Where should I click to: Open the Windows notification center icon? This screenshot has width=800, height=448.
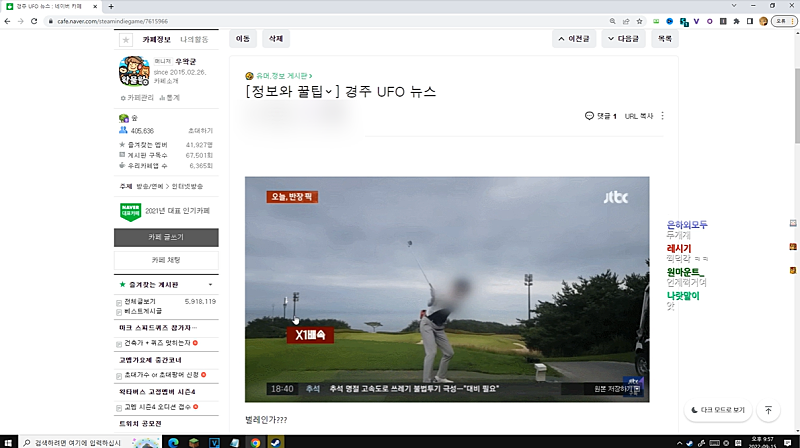(788, 443)
